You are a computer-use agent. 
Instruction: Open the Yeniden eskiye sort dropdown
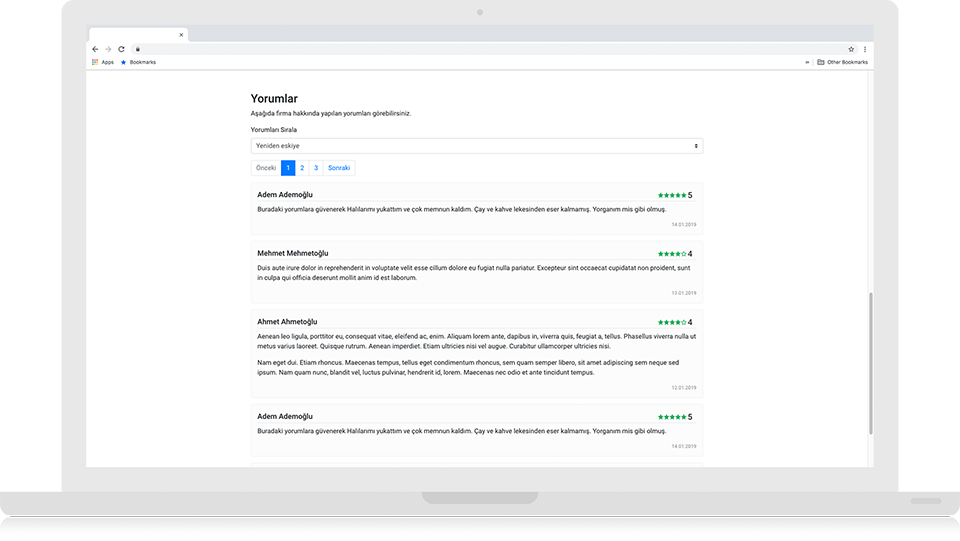pos(477,146)
